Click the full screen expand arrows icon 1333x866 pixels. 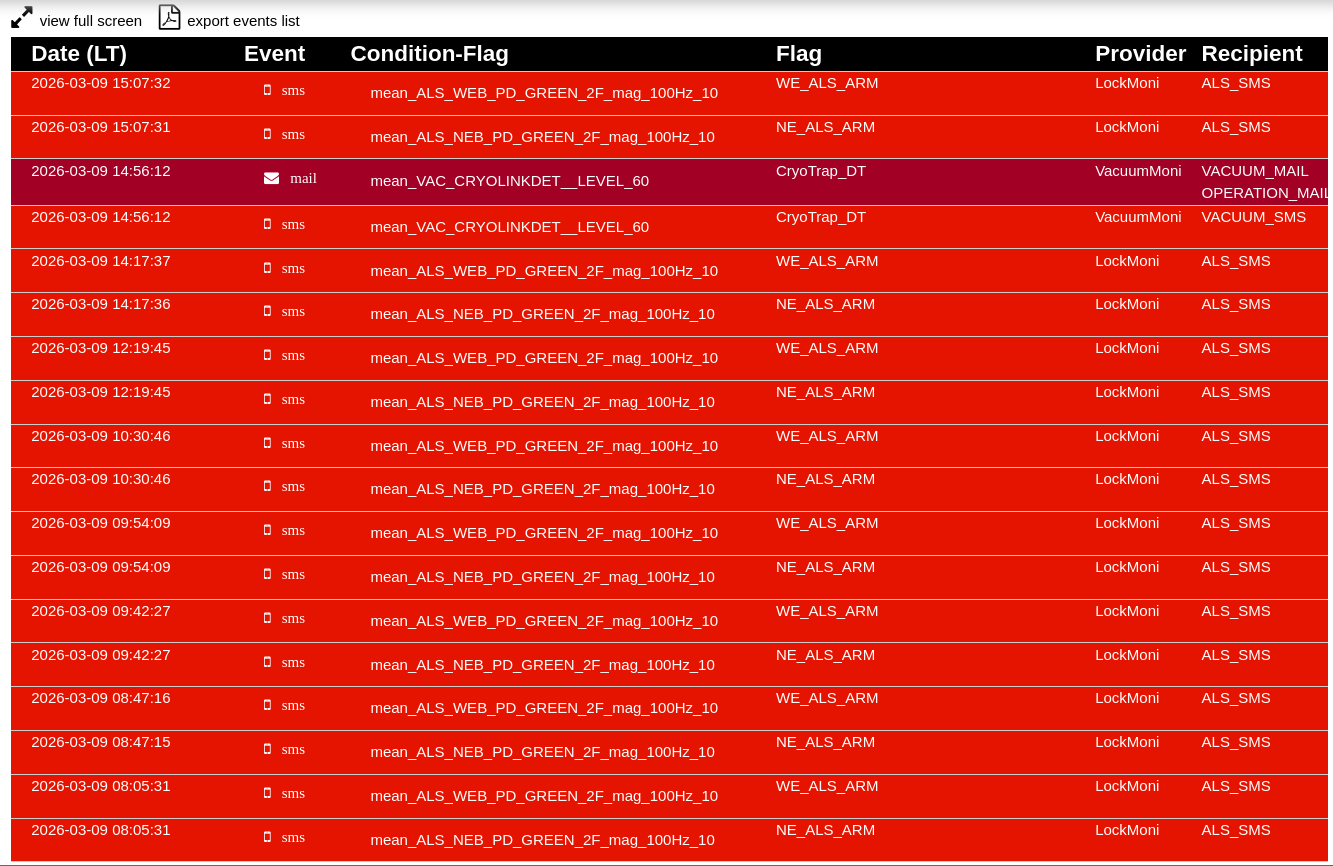(22, 18)
